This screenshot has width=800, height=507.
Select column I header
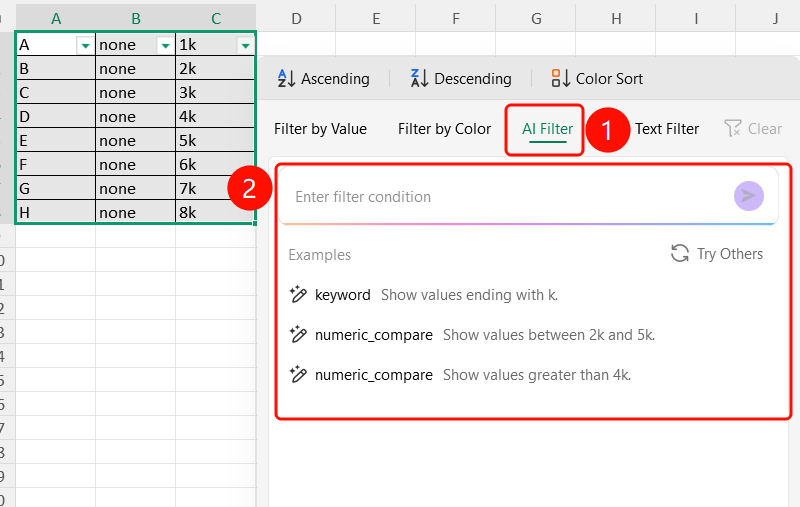coord(696,19)
